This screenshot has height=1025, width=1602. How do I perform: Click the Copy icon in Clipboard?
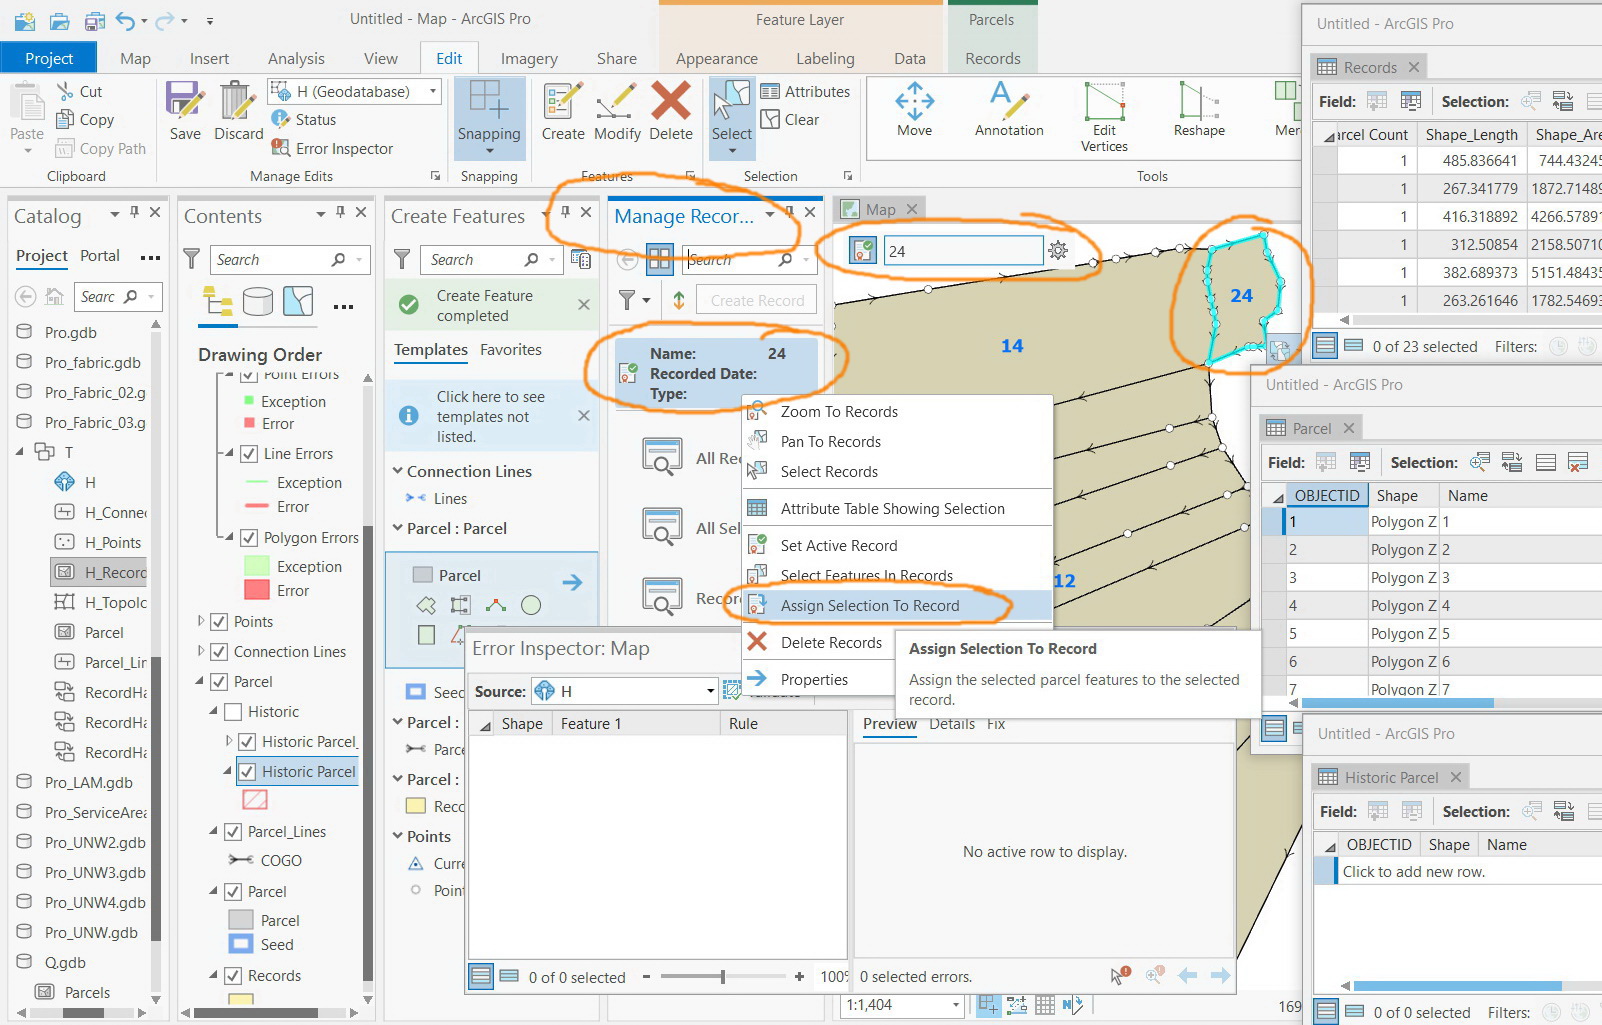pos(66,119)
